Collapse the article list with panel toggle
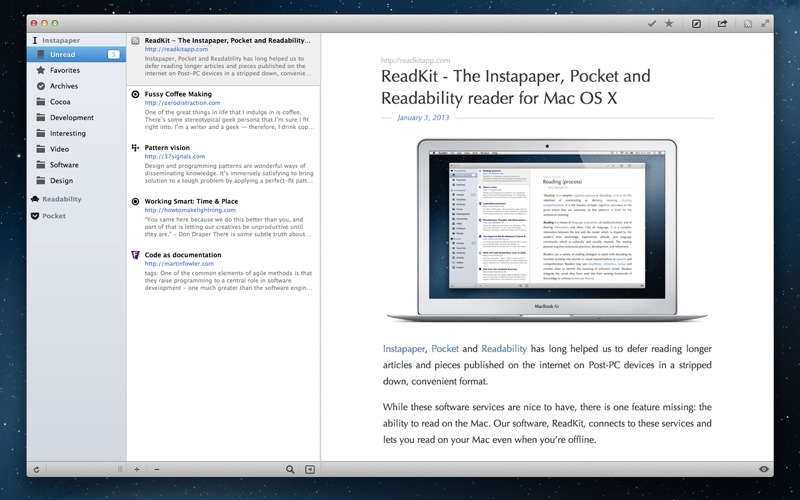The height and width of the screenshot is (500, 800). pyautogui.click(x=310, y=469)
